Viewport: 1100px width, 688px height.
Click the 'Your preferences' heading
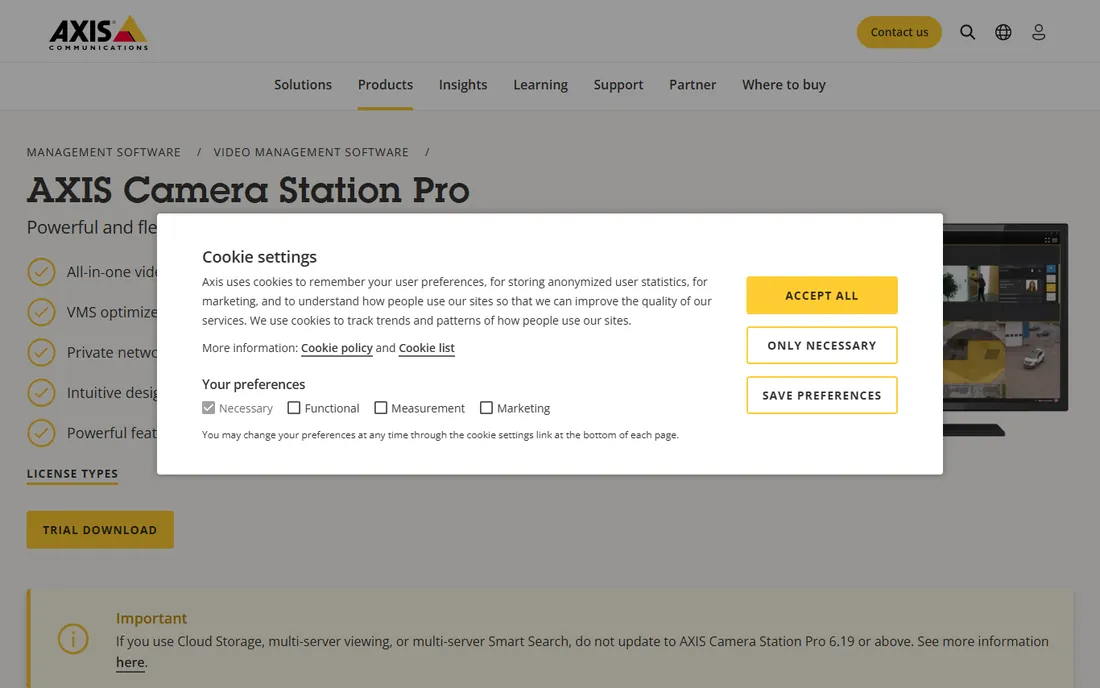pyautogui.click(x=253, y=384)
